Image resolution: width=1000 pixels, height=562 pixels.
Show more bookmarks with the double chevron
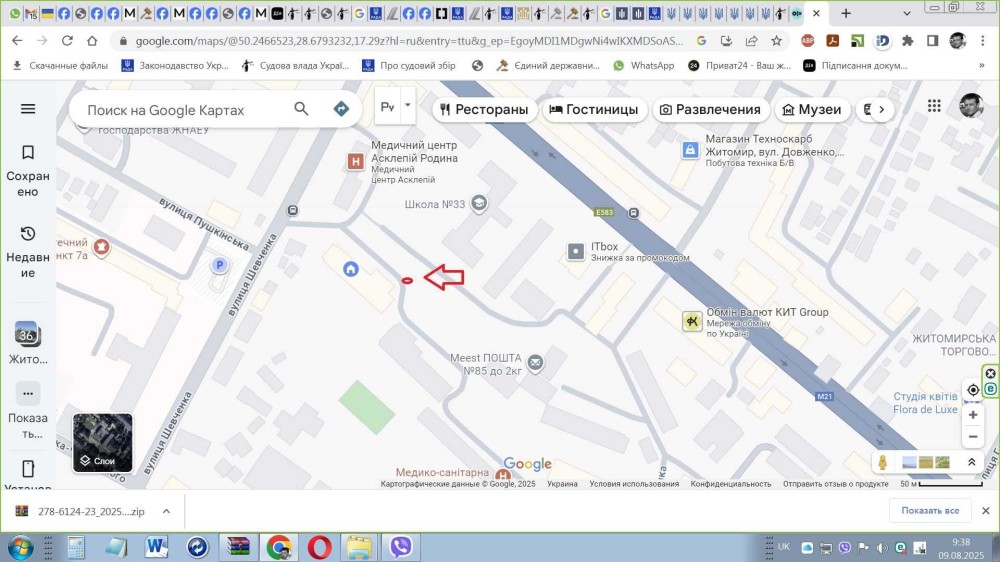point(981,65)
